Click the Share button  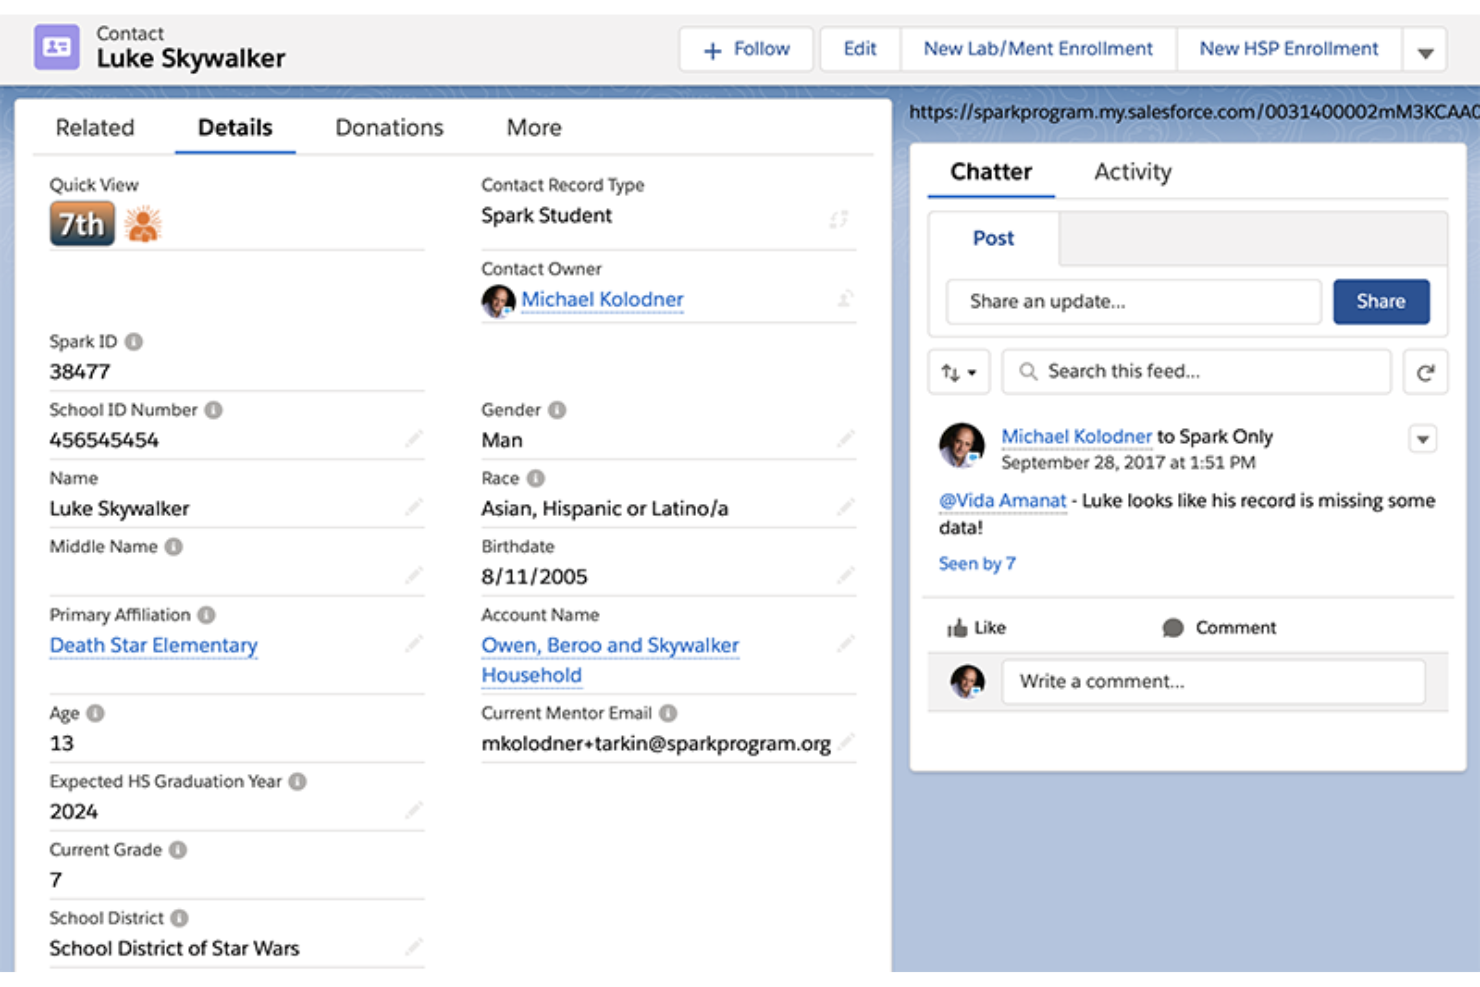[x=1381, y=301]
